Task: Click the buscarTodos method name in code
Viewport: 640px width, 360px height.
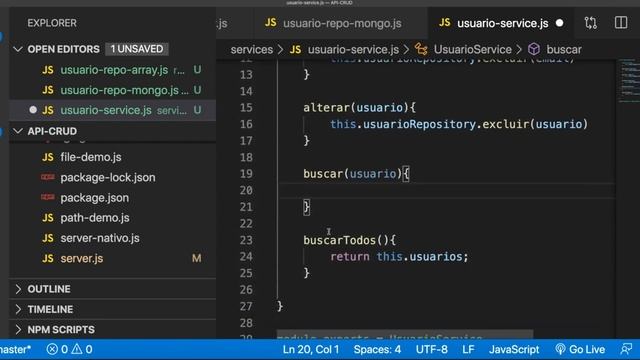Action: [x=340, y=240]
